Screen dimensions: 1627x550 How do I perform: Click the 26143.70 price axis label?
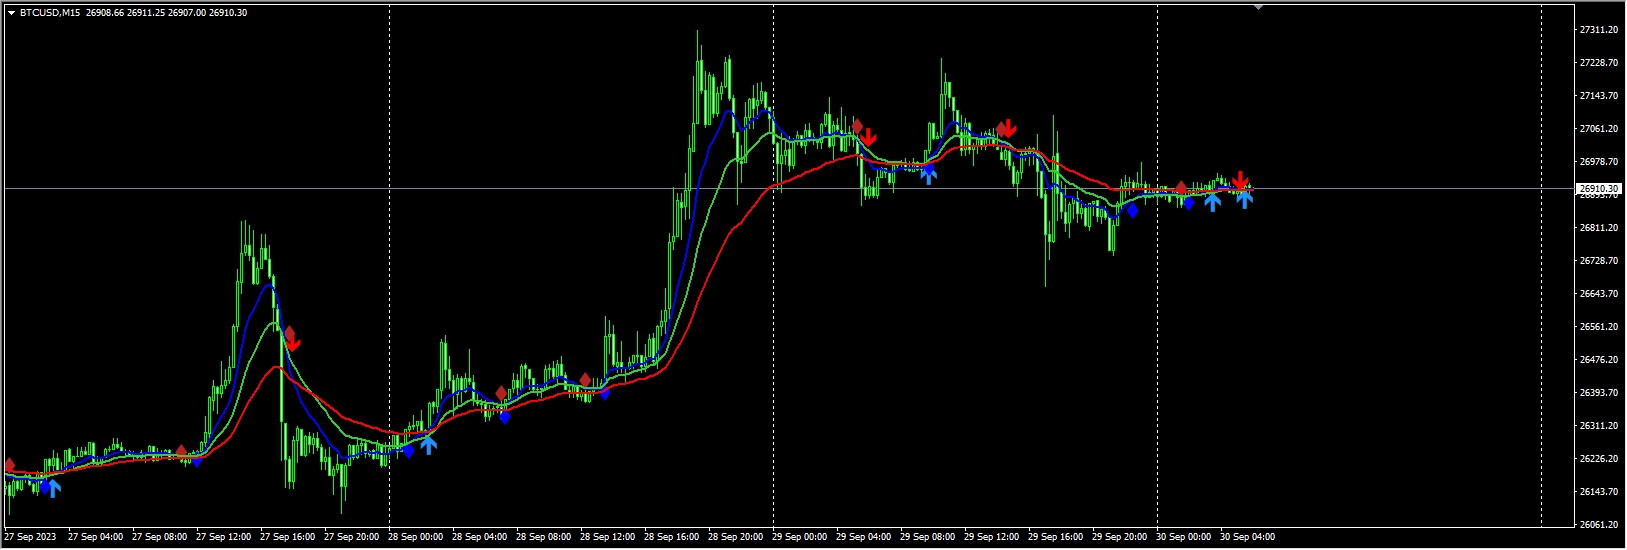click(1598, 492)
